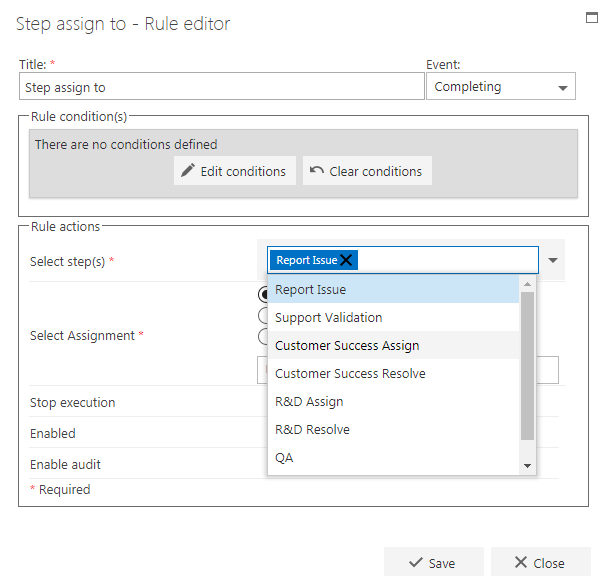The height and width of the screenshot is (588, 605).
Task: Choose Customer Success Assign step
Action: click(x=393, y=345)
